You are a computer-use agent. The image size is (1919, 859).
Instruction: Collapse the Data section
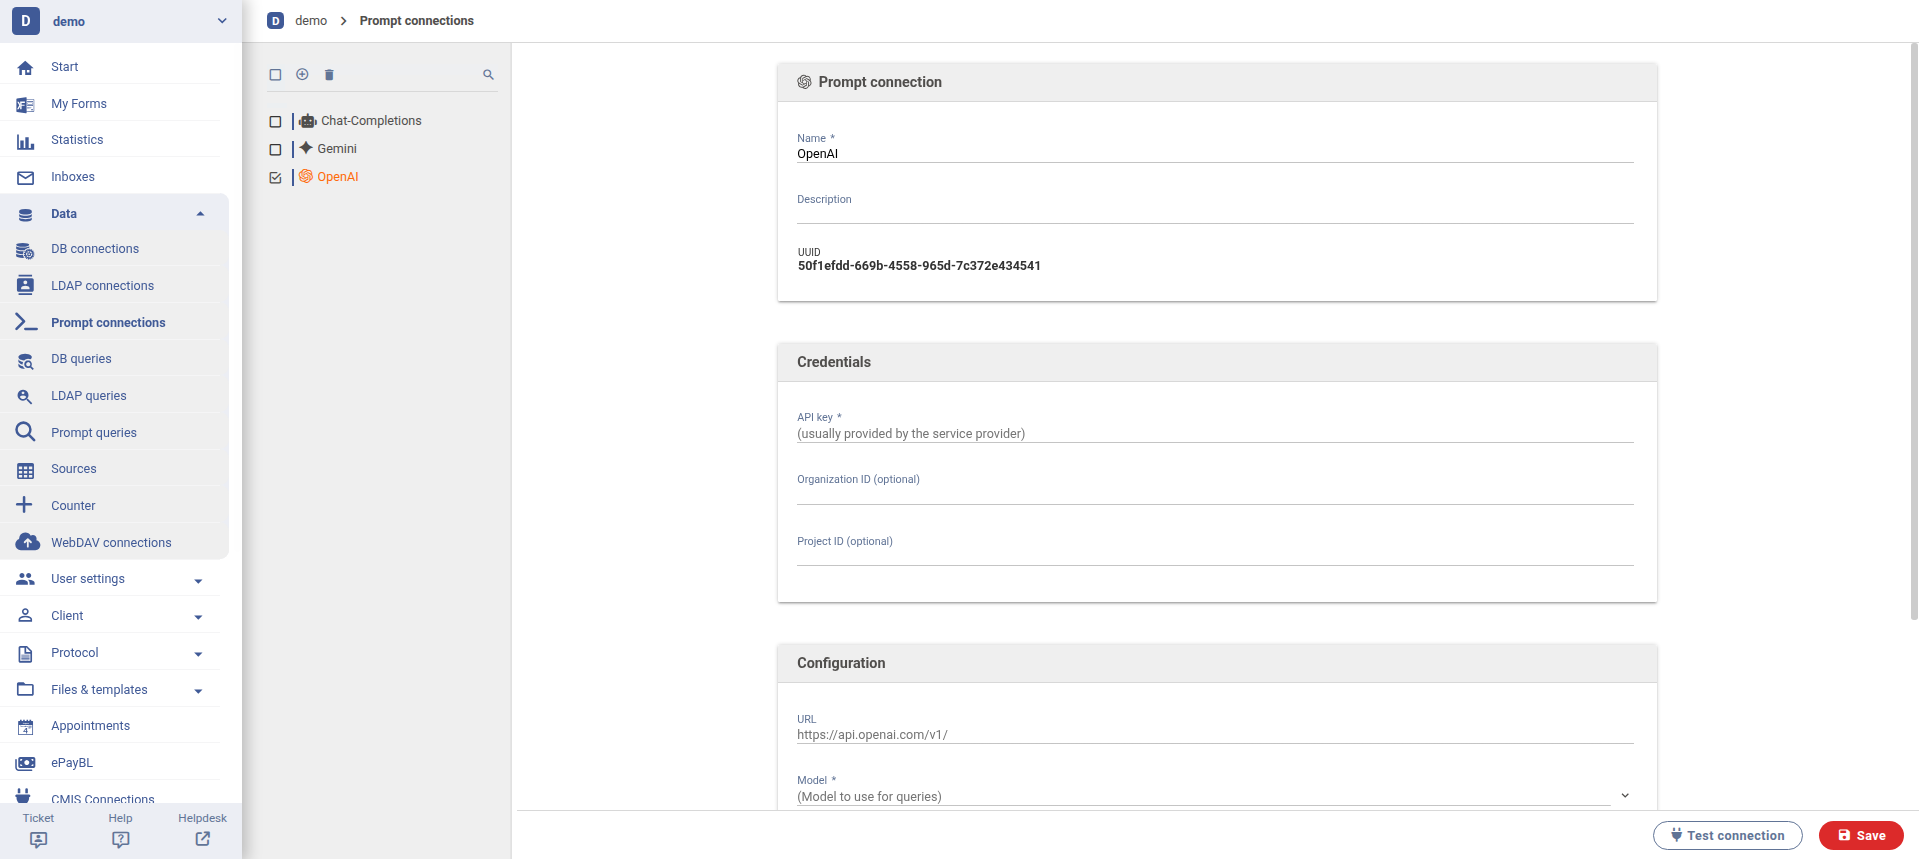click(x=200, y=214)
